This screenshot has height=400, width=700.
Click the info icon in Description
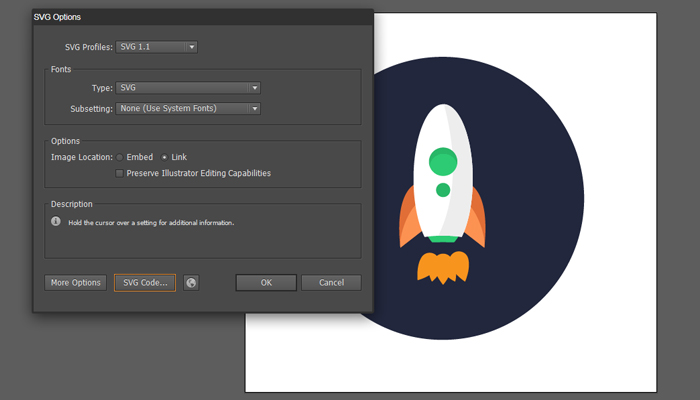pyautogui.click(x=56, y=221)
